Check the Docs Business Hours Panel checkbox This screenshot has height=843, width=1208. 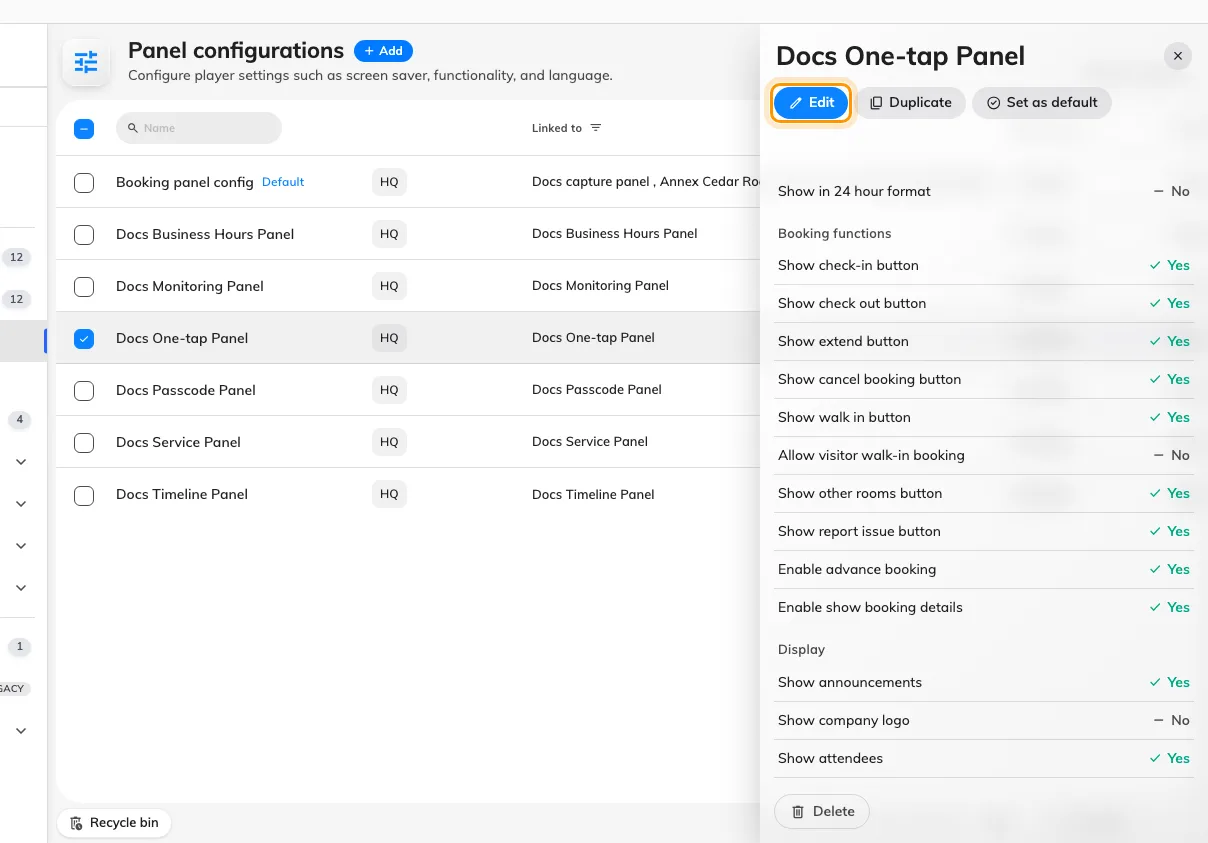point(84,234)
